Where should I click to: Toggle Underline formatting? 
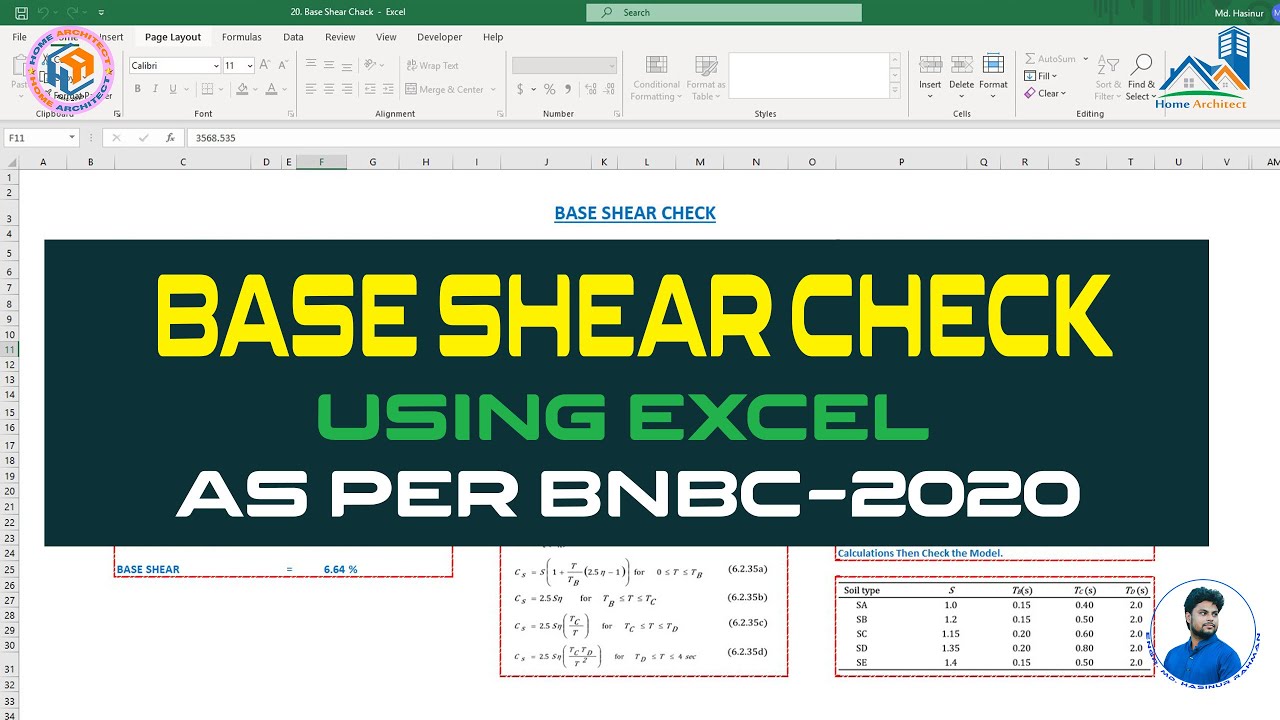coord(172,89)
